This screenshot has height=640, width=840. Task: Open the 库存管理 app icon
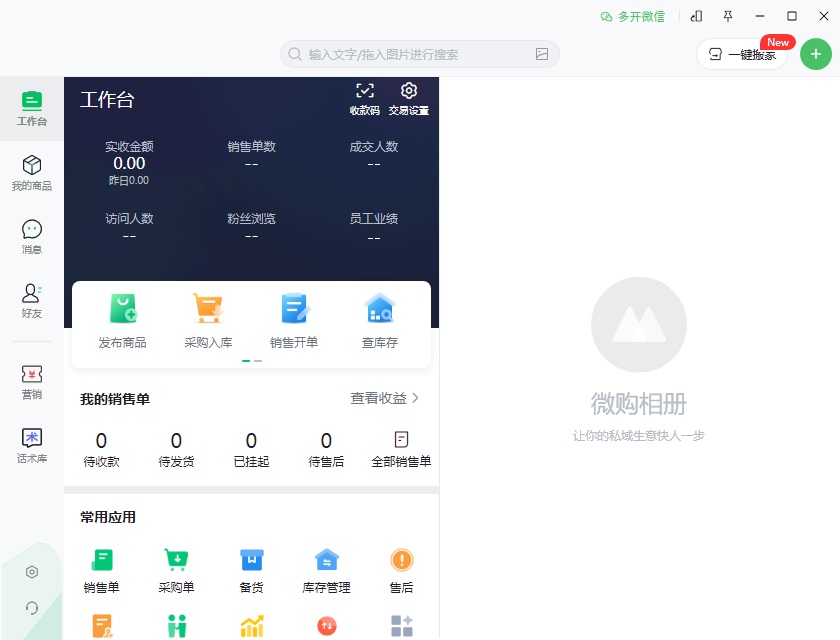pyautogui.click(x=326, y=560)
